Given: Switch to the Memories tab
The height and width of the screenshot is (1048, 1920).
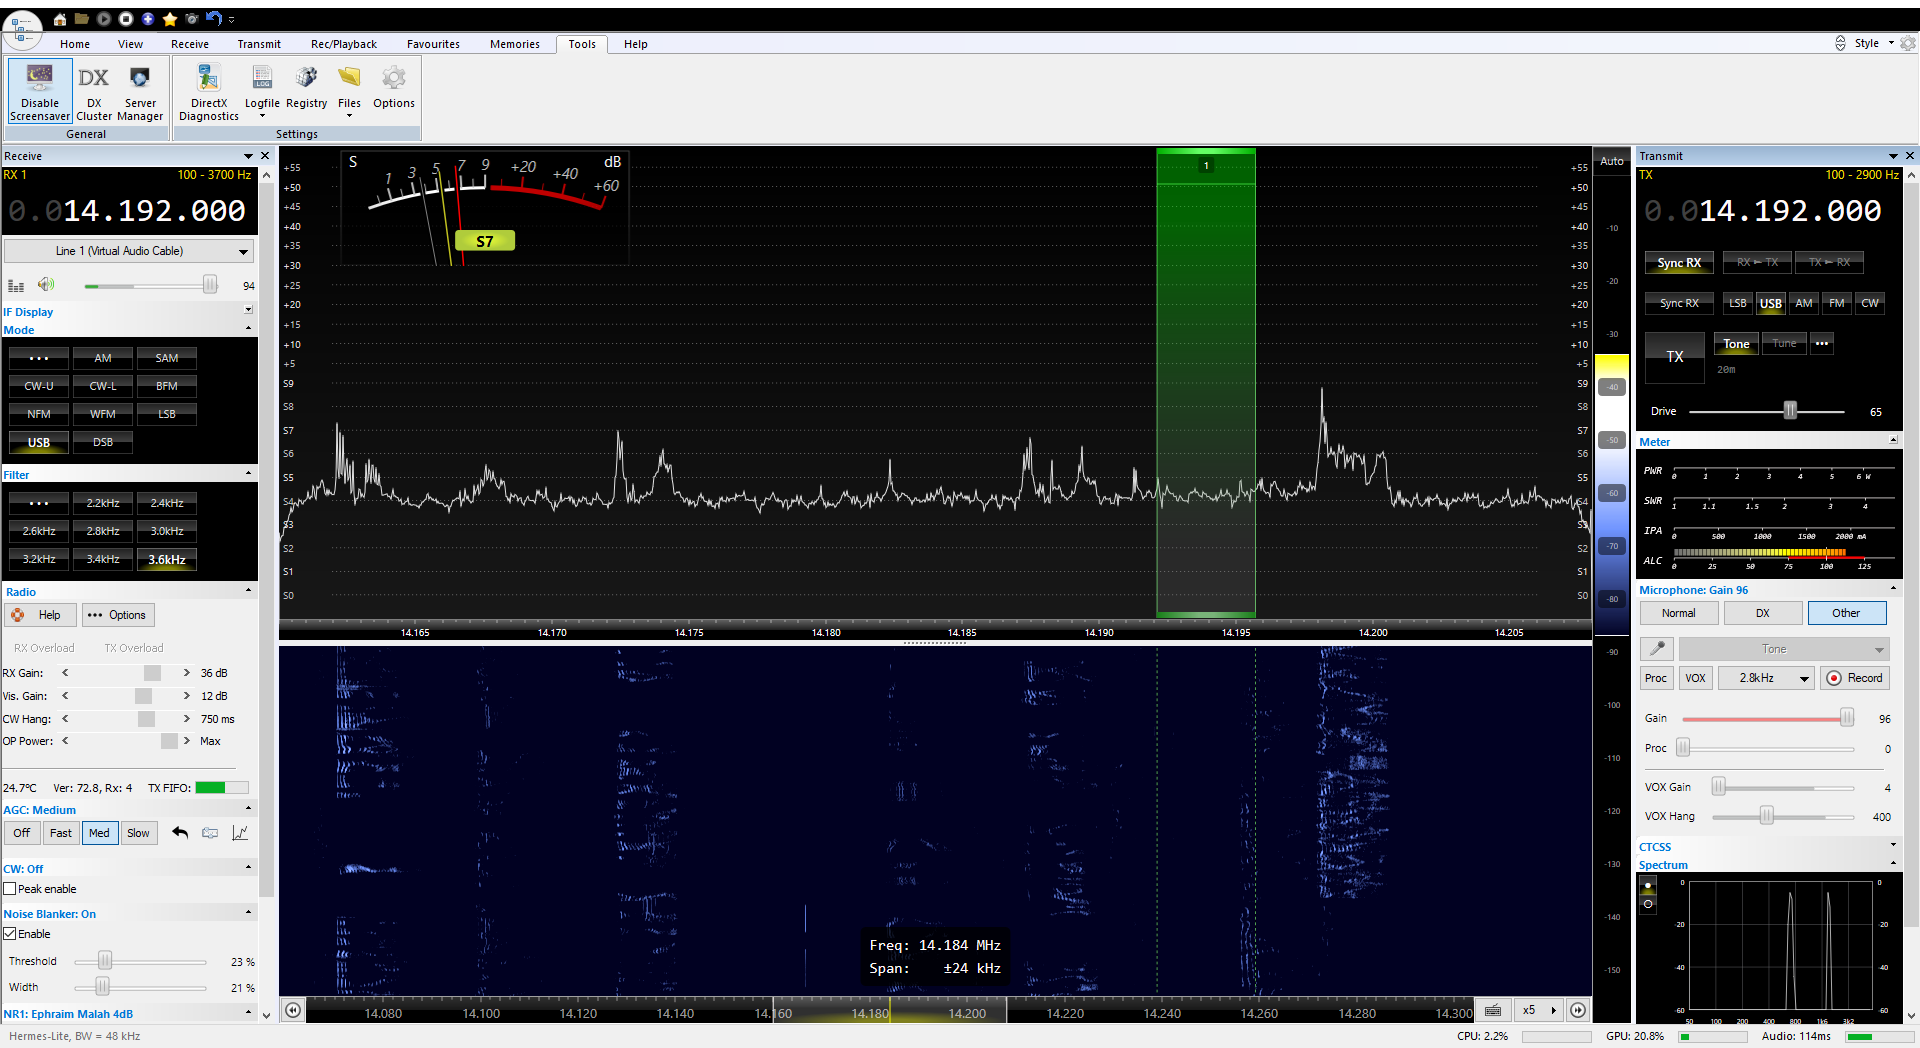Looking at the screenshot, I should [514, 44].
